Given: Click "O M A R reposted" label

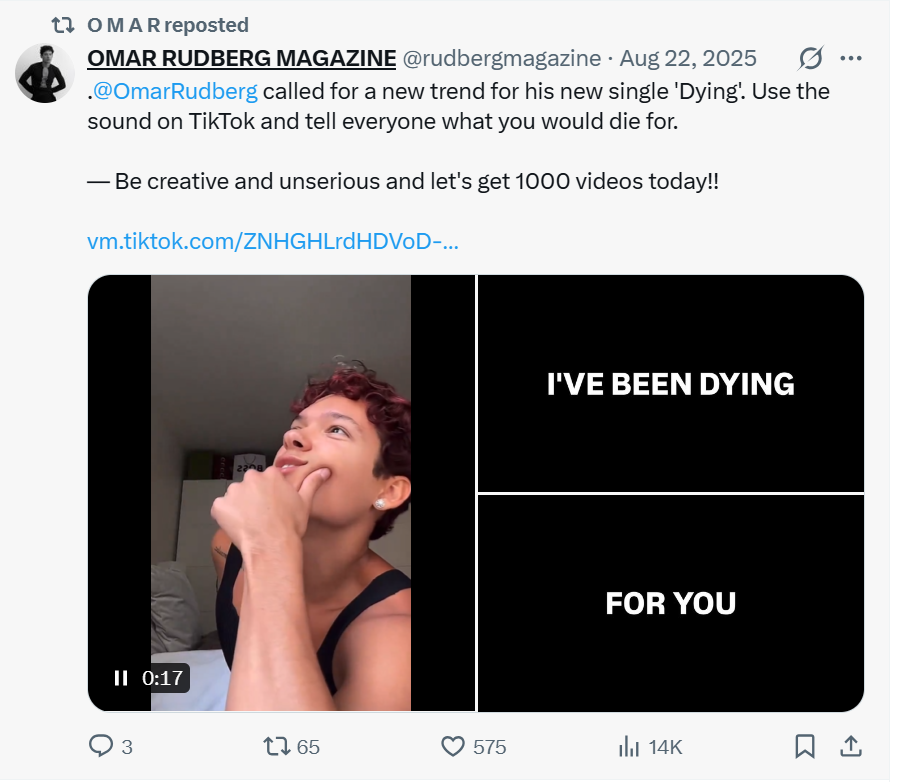Looking at the screenshot, I should click(168, 25).
